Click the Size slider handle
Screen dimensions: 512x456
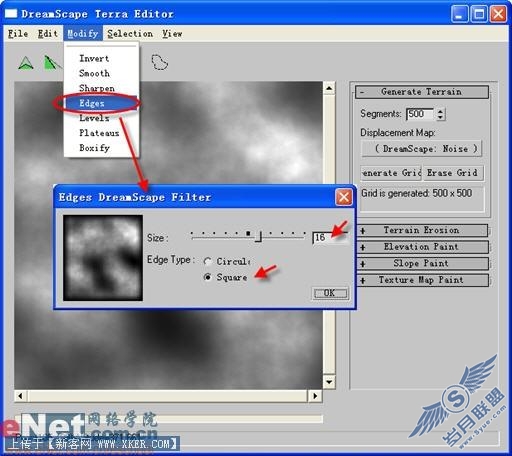258,237
